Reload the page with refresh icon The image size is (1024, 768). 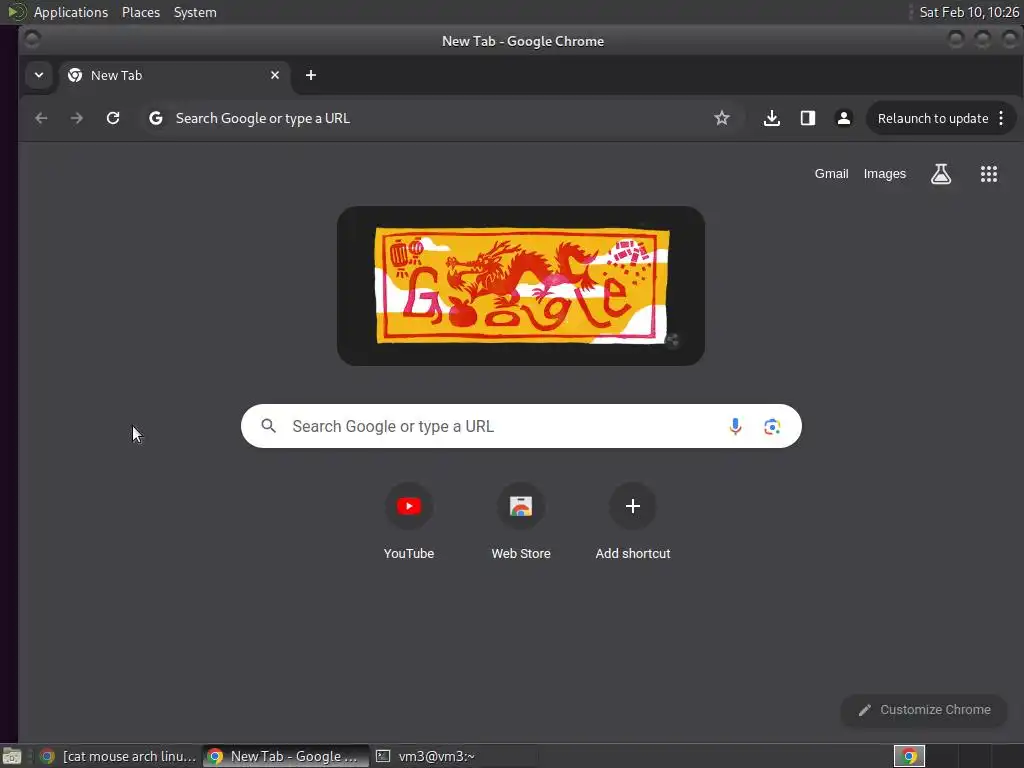coord(113,118)
